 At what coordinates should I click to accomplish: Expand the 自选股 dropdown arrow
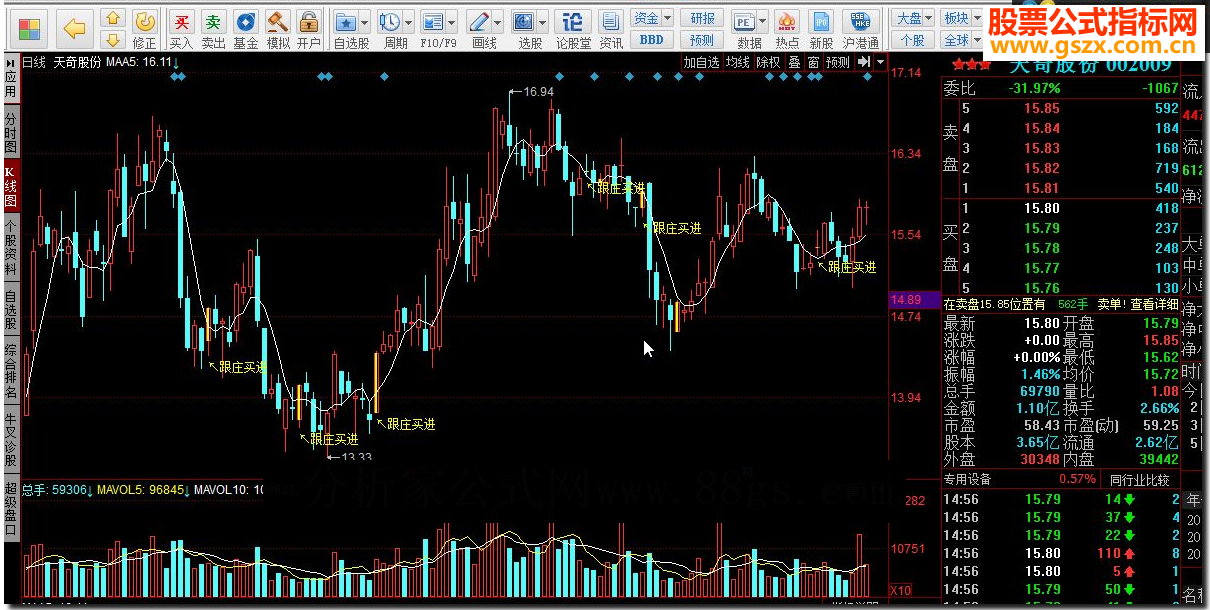[x=365, y=22]
